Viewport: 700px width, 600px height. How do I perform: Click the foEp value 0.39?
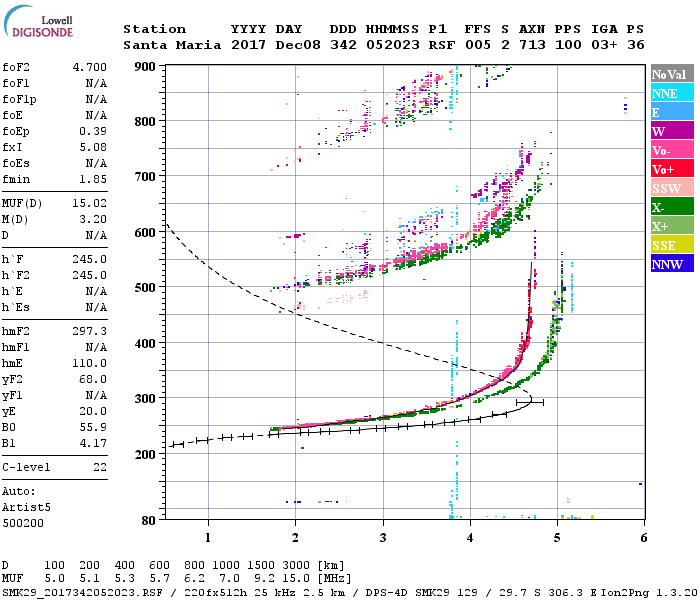[x=93, y=131]
